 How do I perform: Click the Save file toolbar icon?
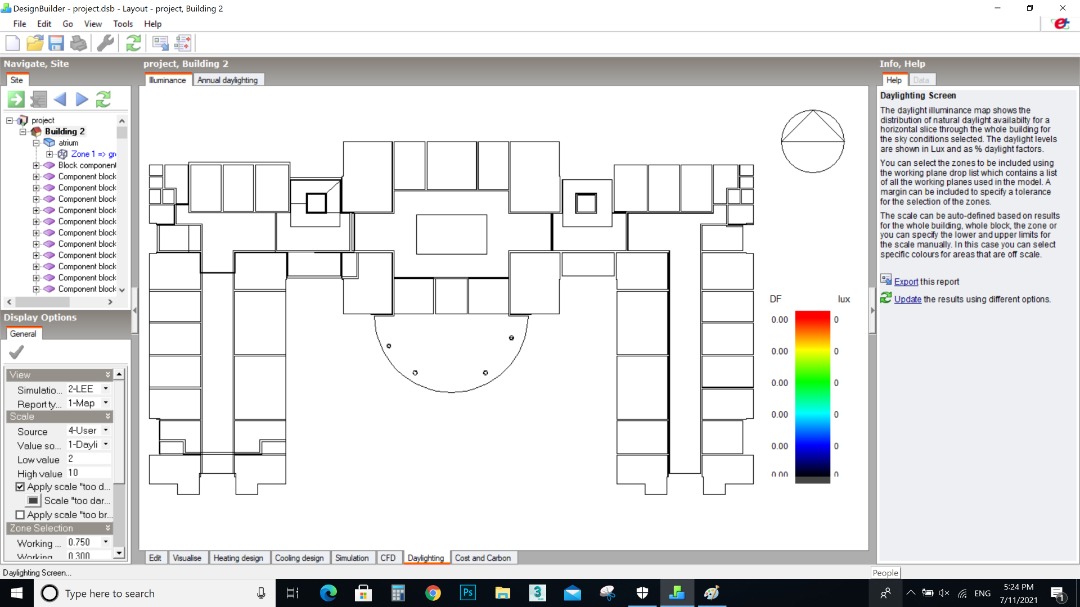pos(56,43)
